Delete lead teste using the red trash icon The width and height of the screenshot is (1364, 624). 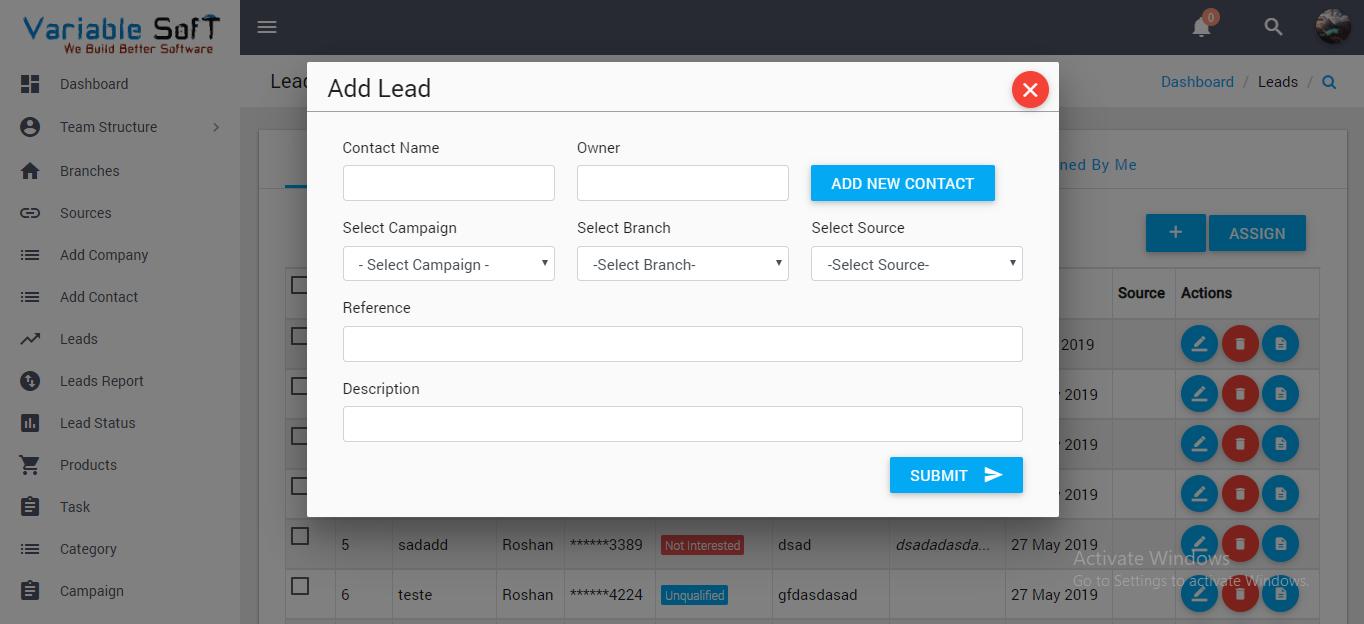[x=1240, y=594]
